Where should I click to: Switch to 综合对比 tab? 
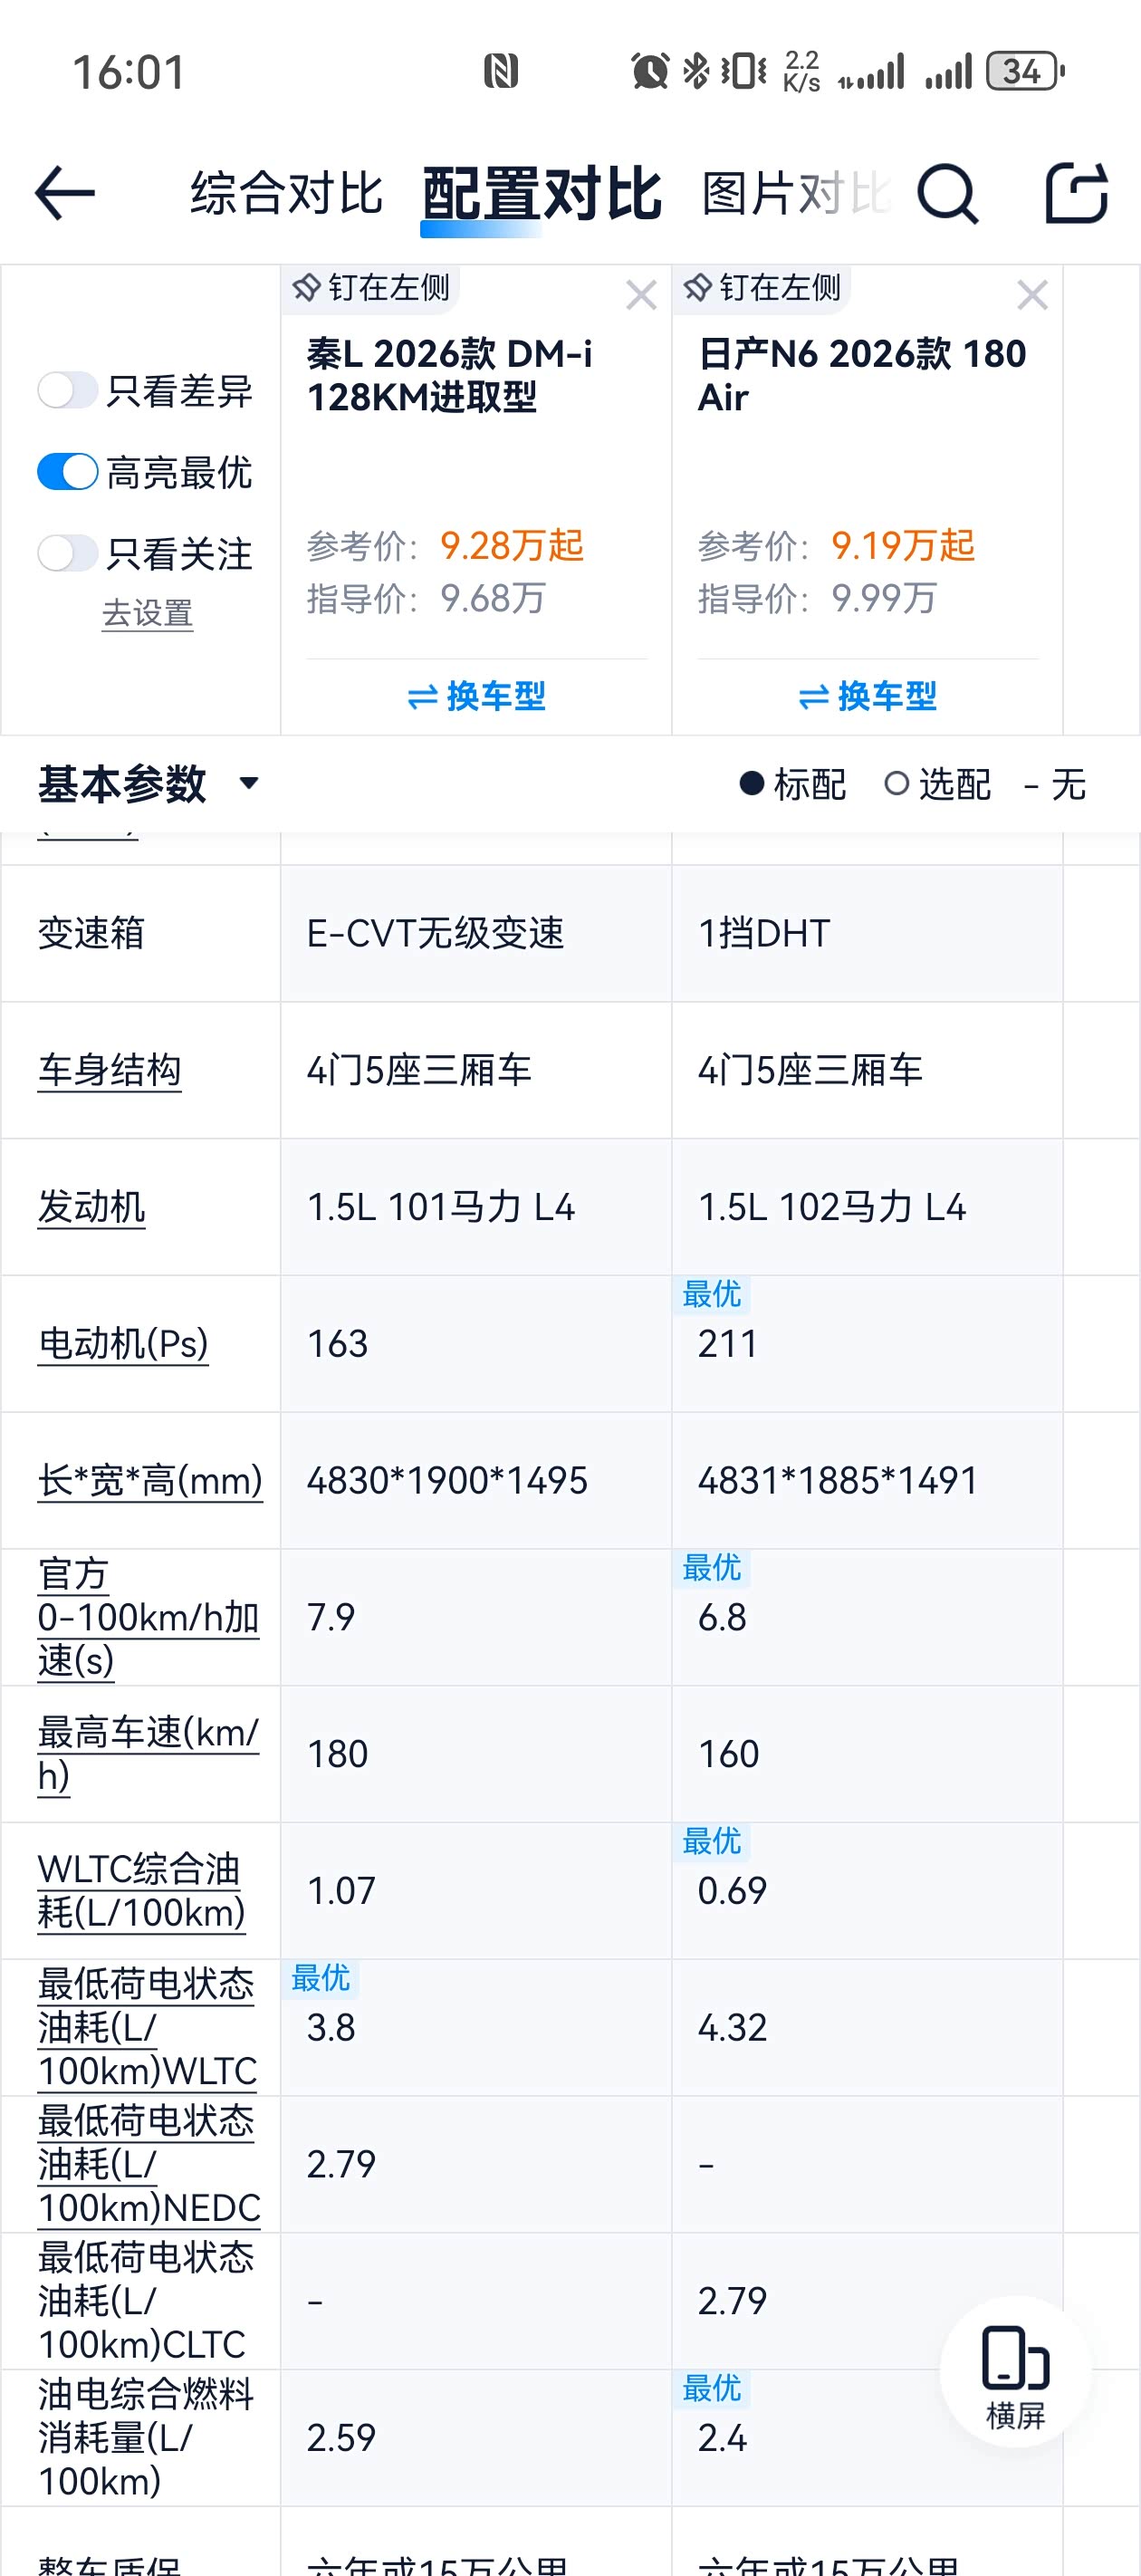tap(286, 193)
